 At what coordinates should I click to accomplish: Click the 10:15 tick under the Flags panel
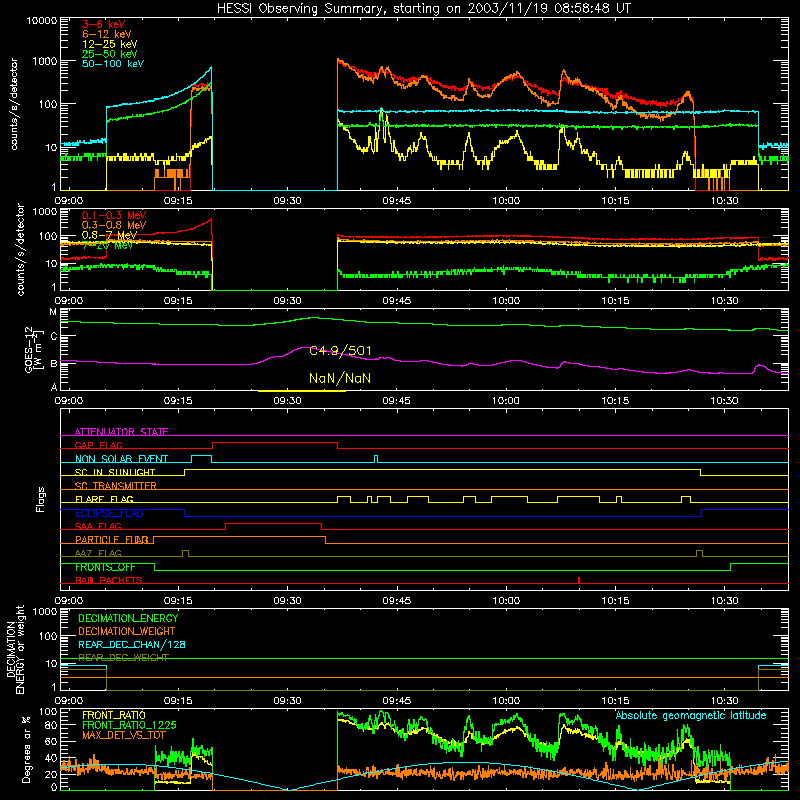click(x=615, y=601)
